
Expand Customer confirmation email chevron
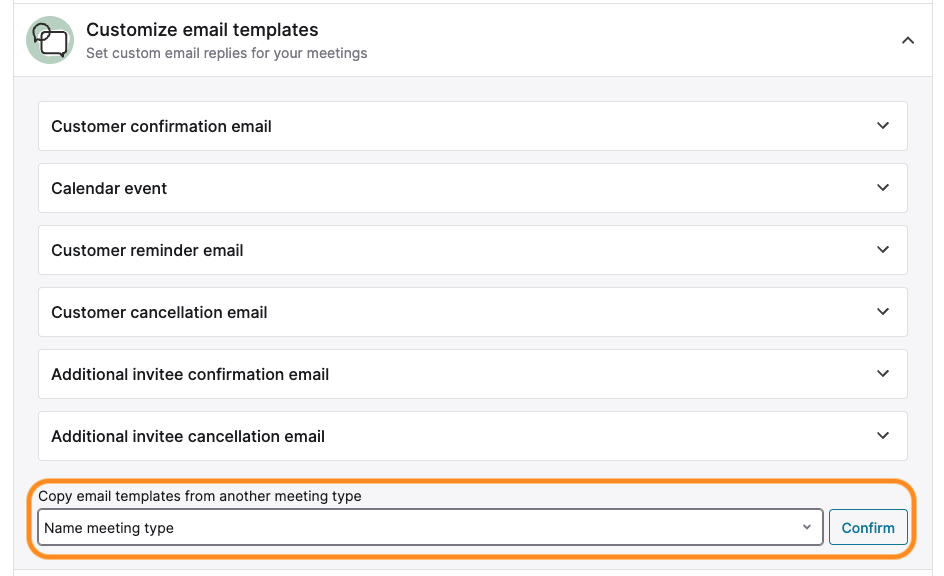pos(883,126)
